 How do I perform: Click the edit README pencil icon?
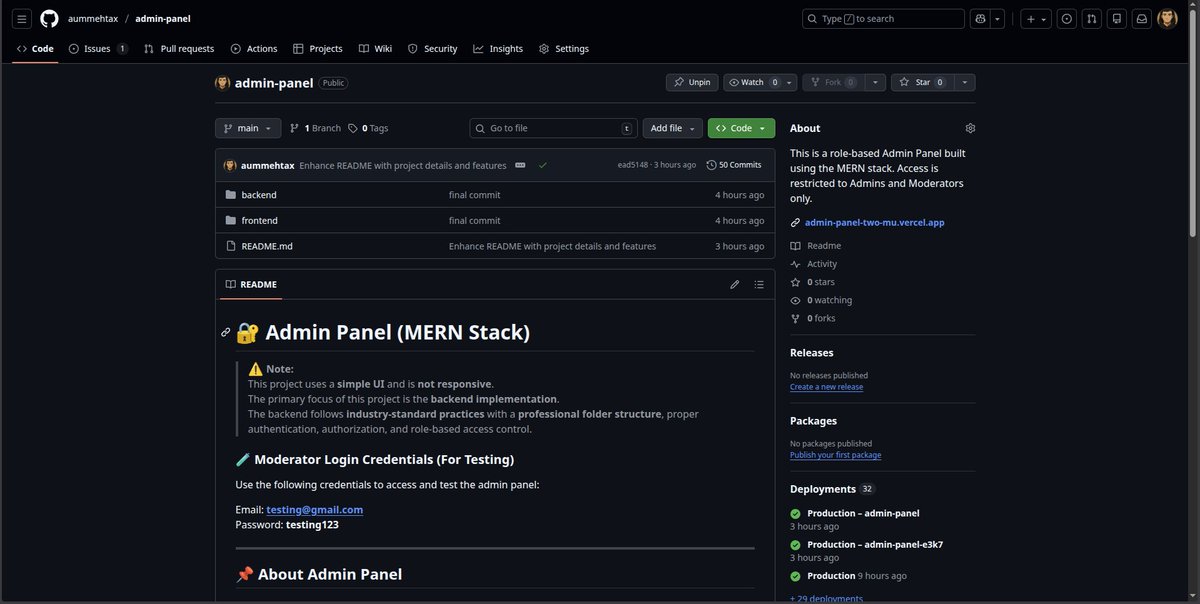(x=735, y=285)
